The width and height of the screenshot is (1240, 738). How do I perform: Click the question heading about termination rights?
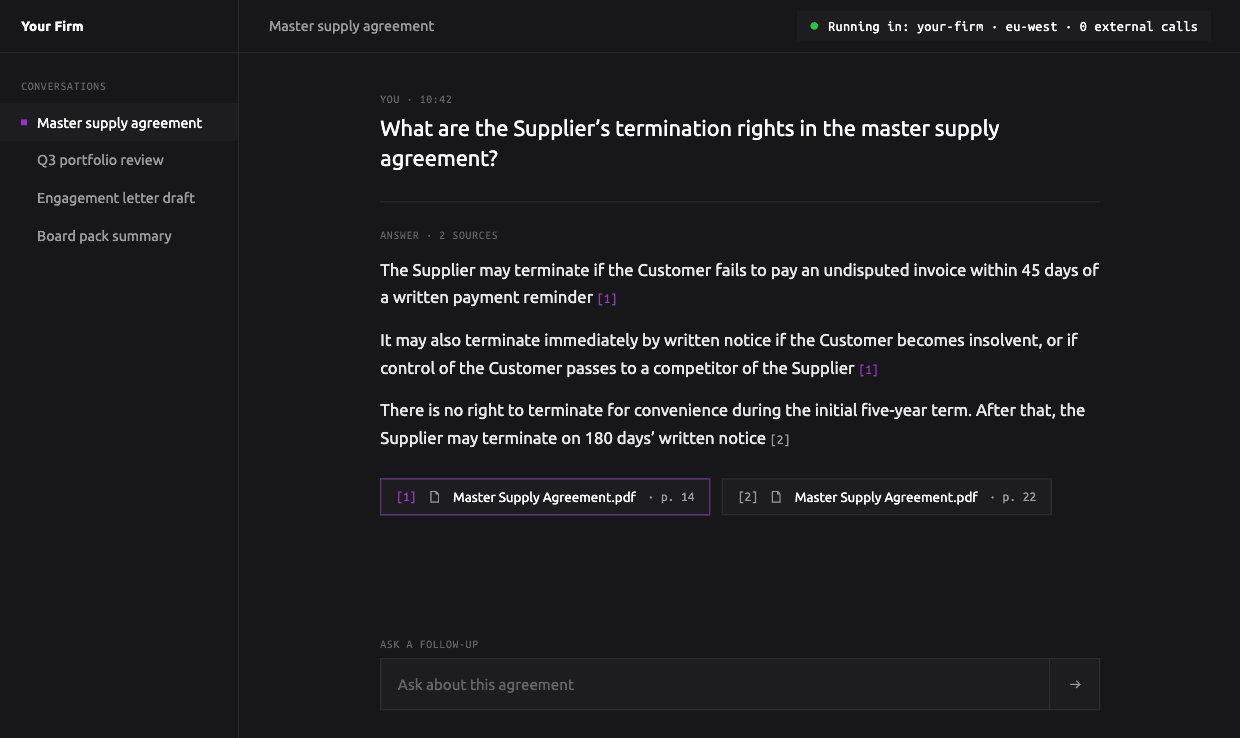tap(690, 143)
